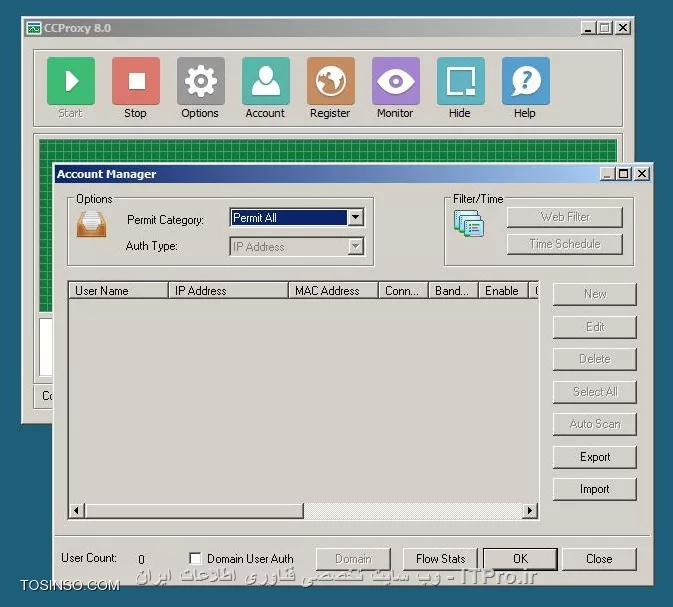The width and height of the screenshot is (673, 607).
Task: Click the MAC Address column header
Action: click(333, 291)
